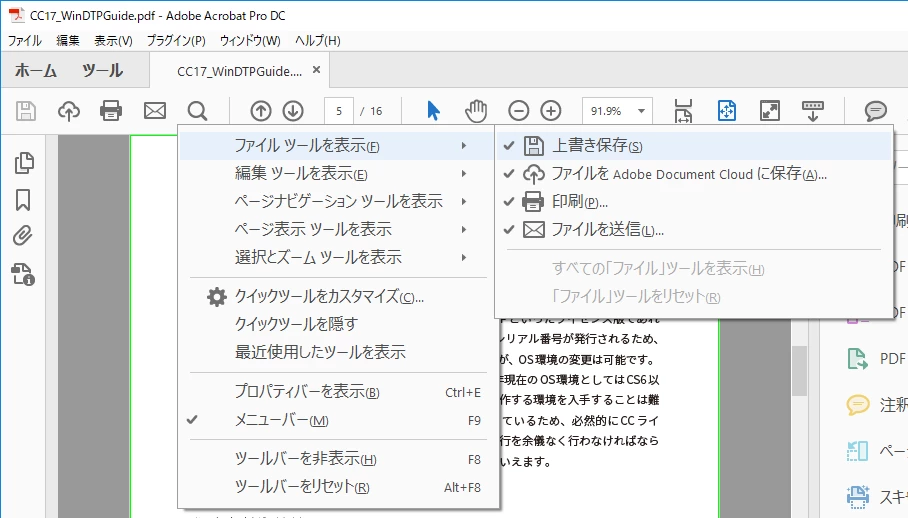Select the arrow selection tool
This screenshot has height=518, width=908.
[x=433, y=111]
